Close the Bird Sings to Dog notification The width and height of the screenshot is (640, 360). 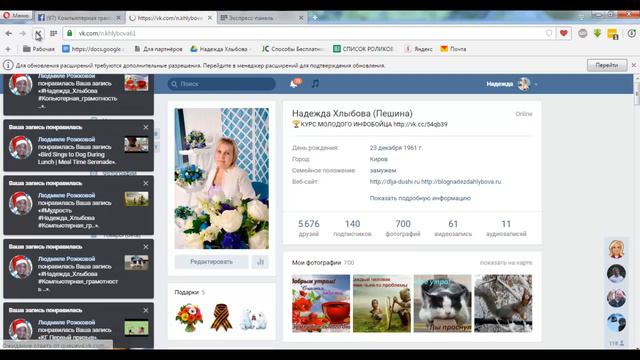[146, 127]
